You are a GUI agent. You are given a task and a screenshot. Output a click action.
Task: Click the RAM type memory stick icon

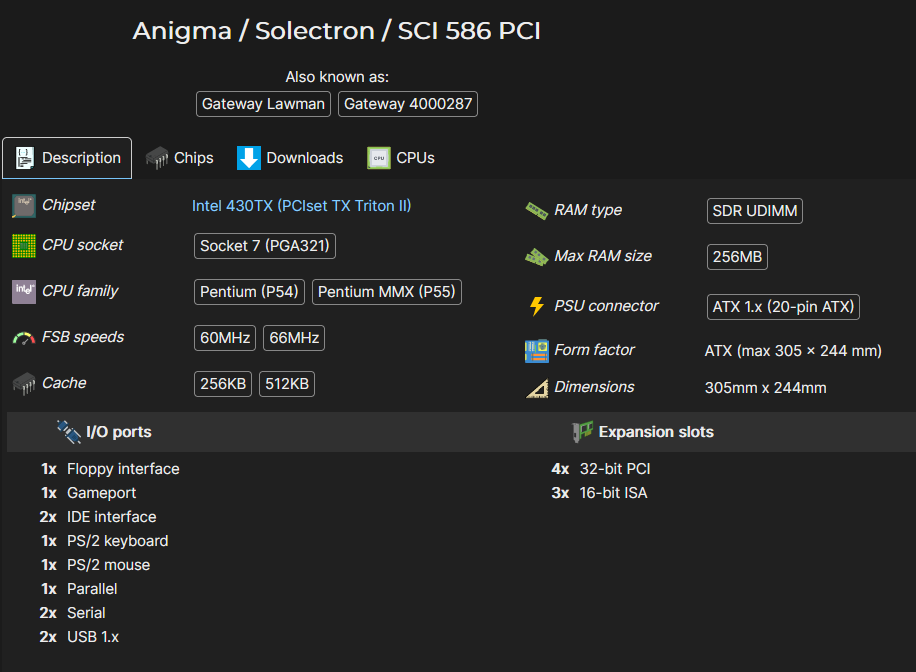tap(535, 210)
